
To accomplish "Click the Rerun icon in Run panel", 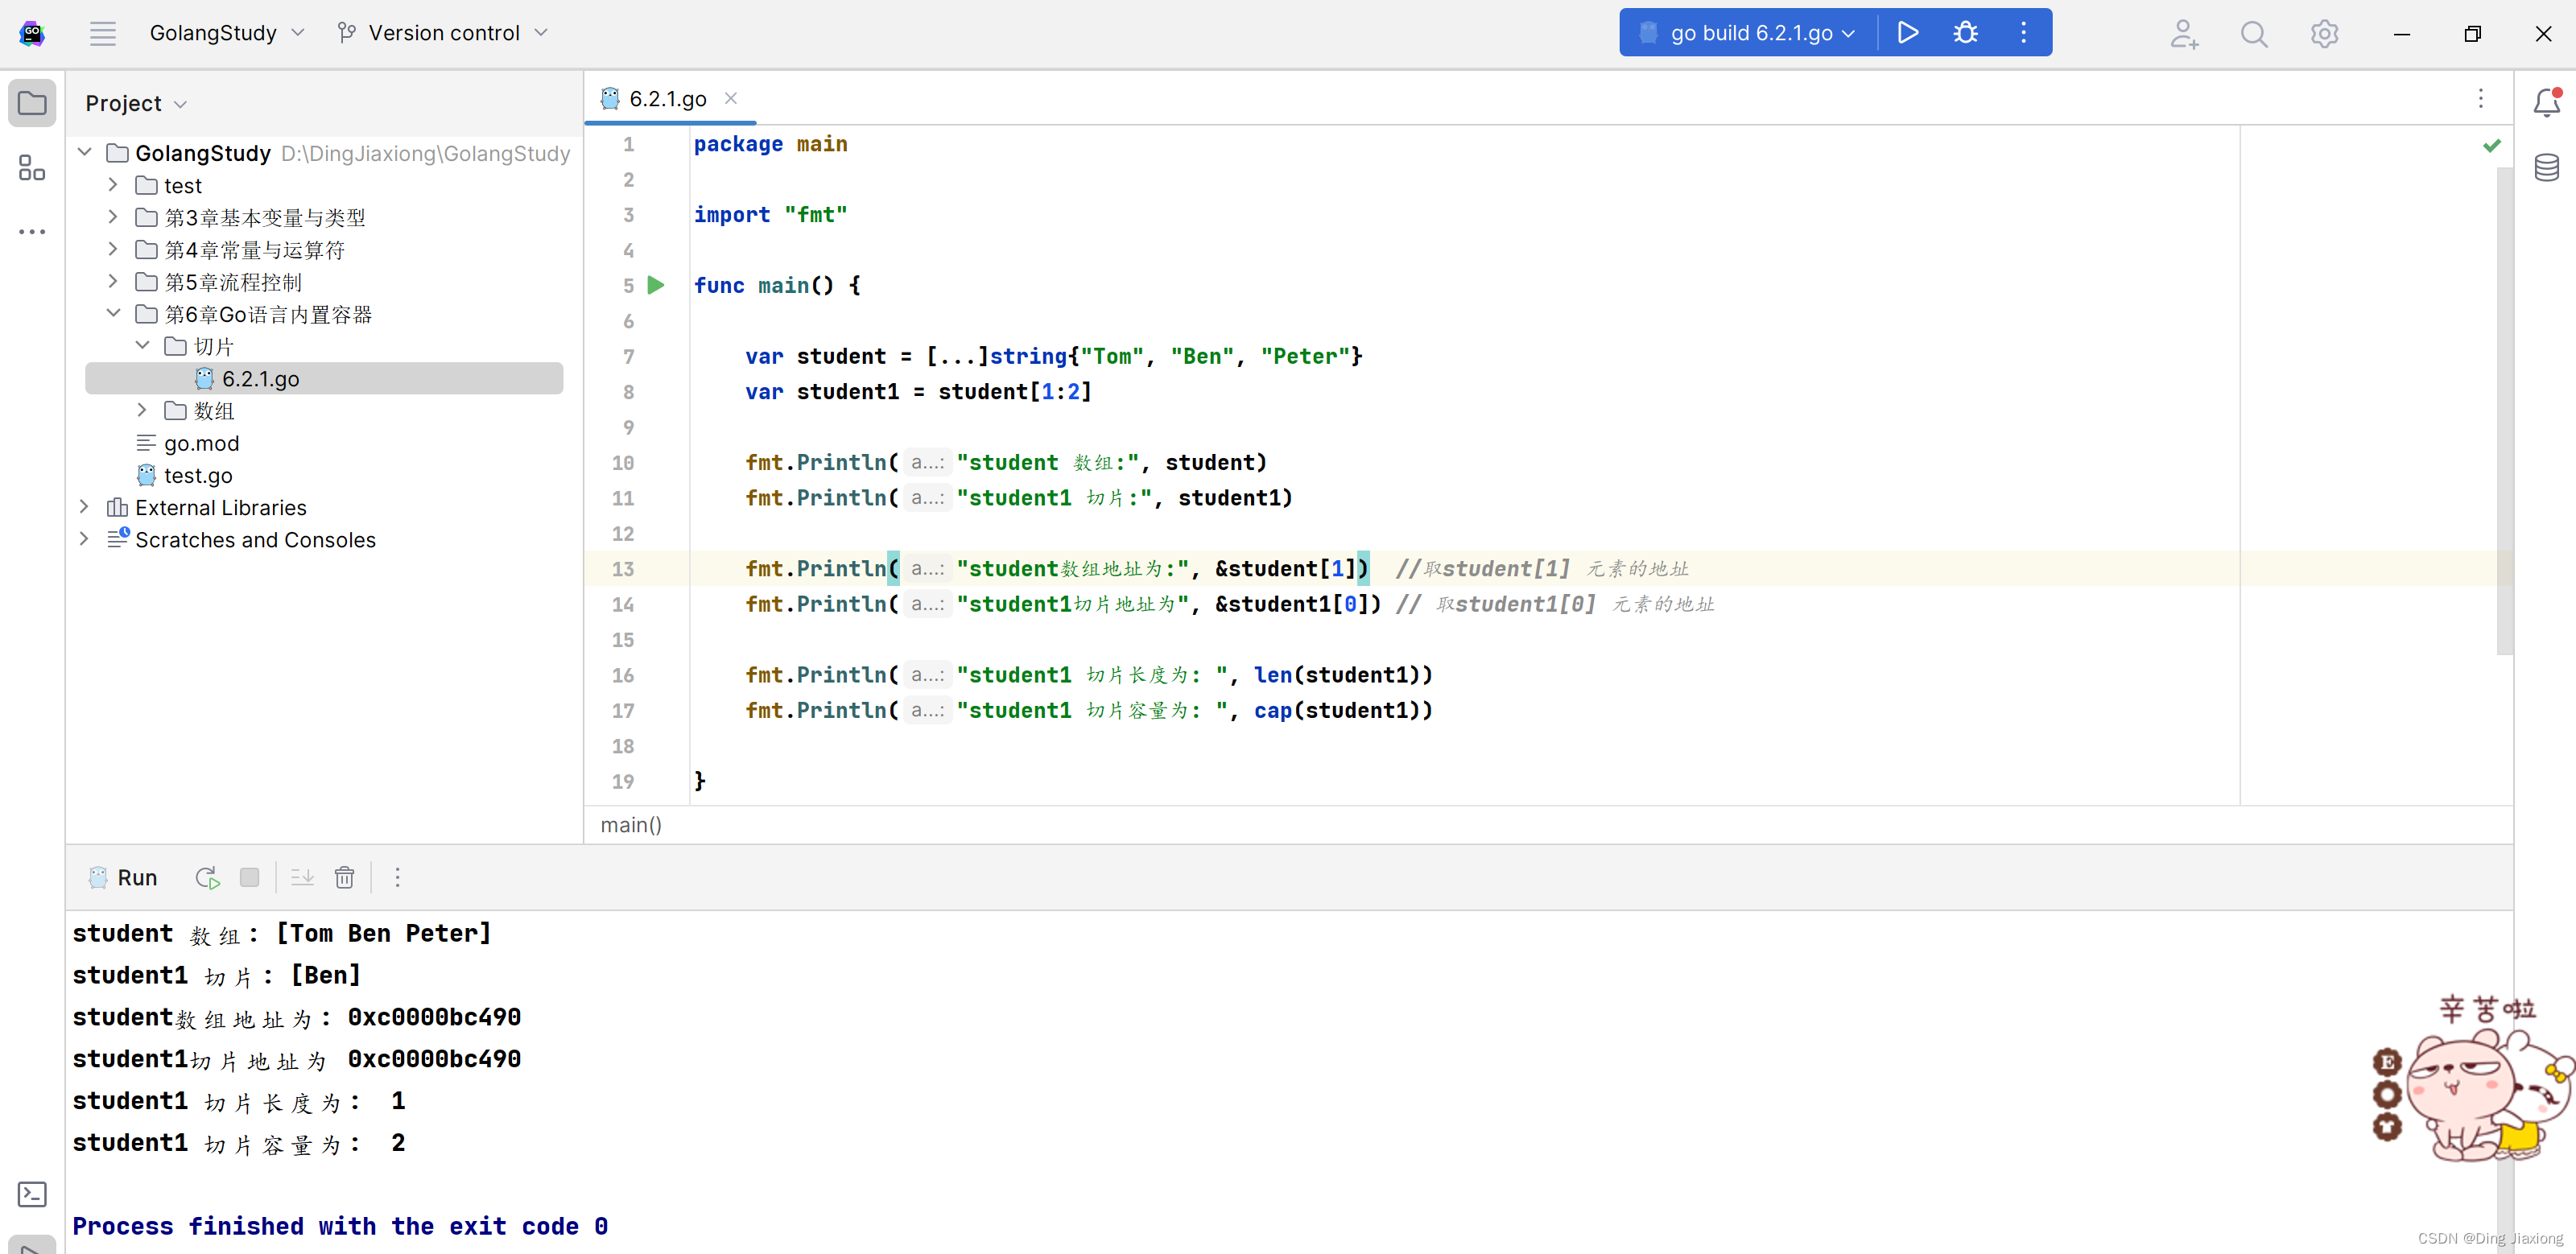I will (207, 877).
